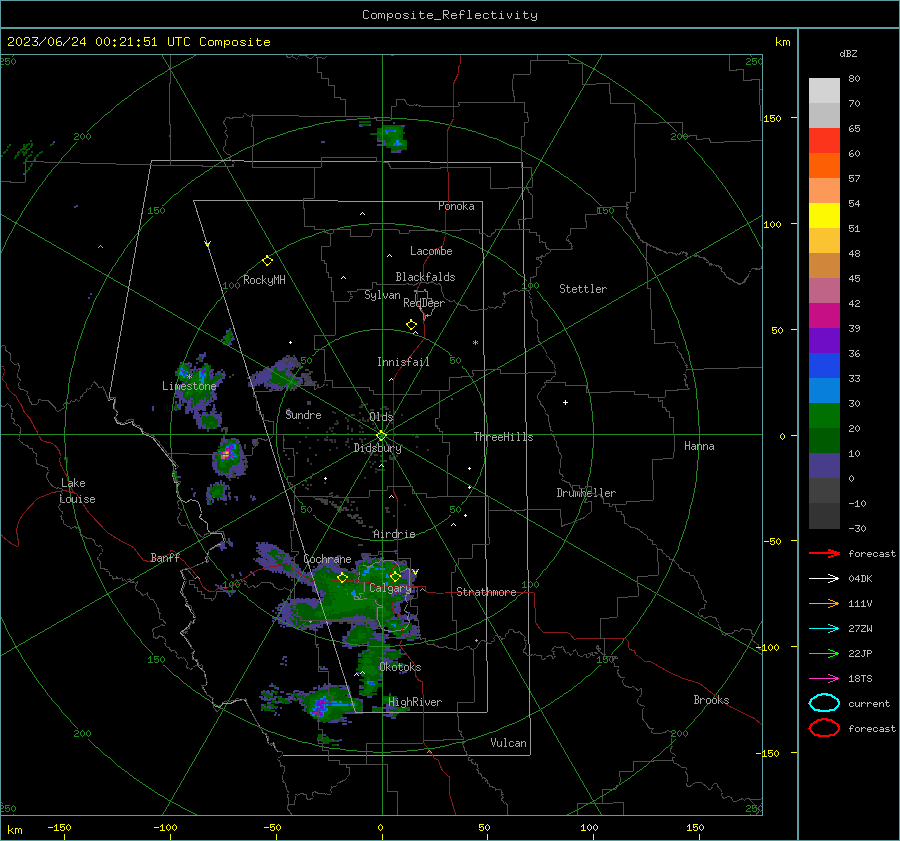Click the dBZ heading above color scale
This screenshot has height=841, width=900.
point(848,53)
